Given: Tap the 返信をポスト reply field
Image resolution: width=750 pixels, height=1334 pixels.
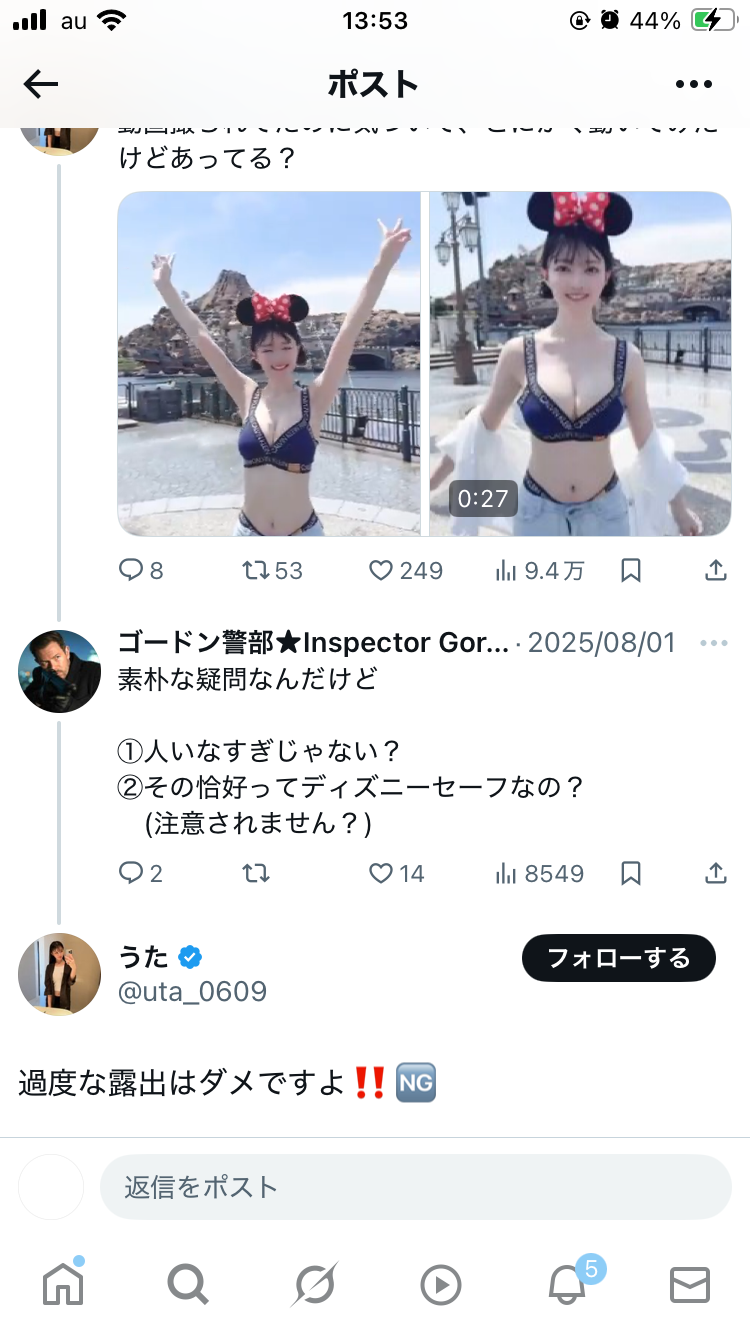Looking at the screenshot, I should pyautogui.click(x=415, y=1187).
